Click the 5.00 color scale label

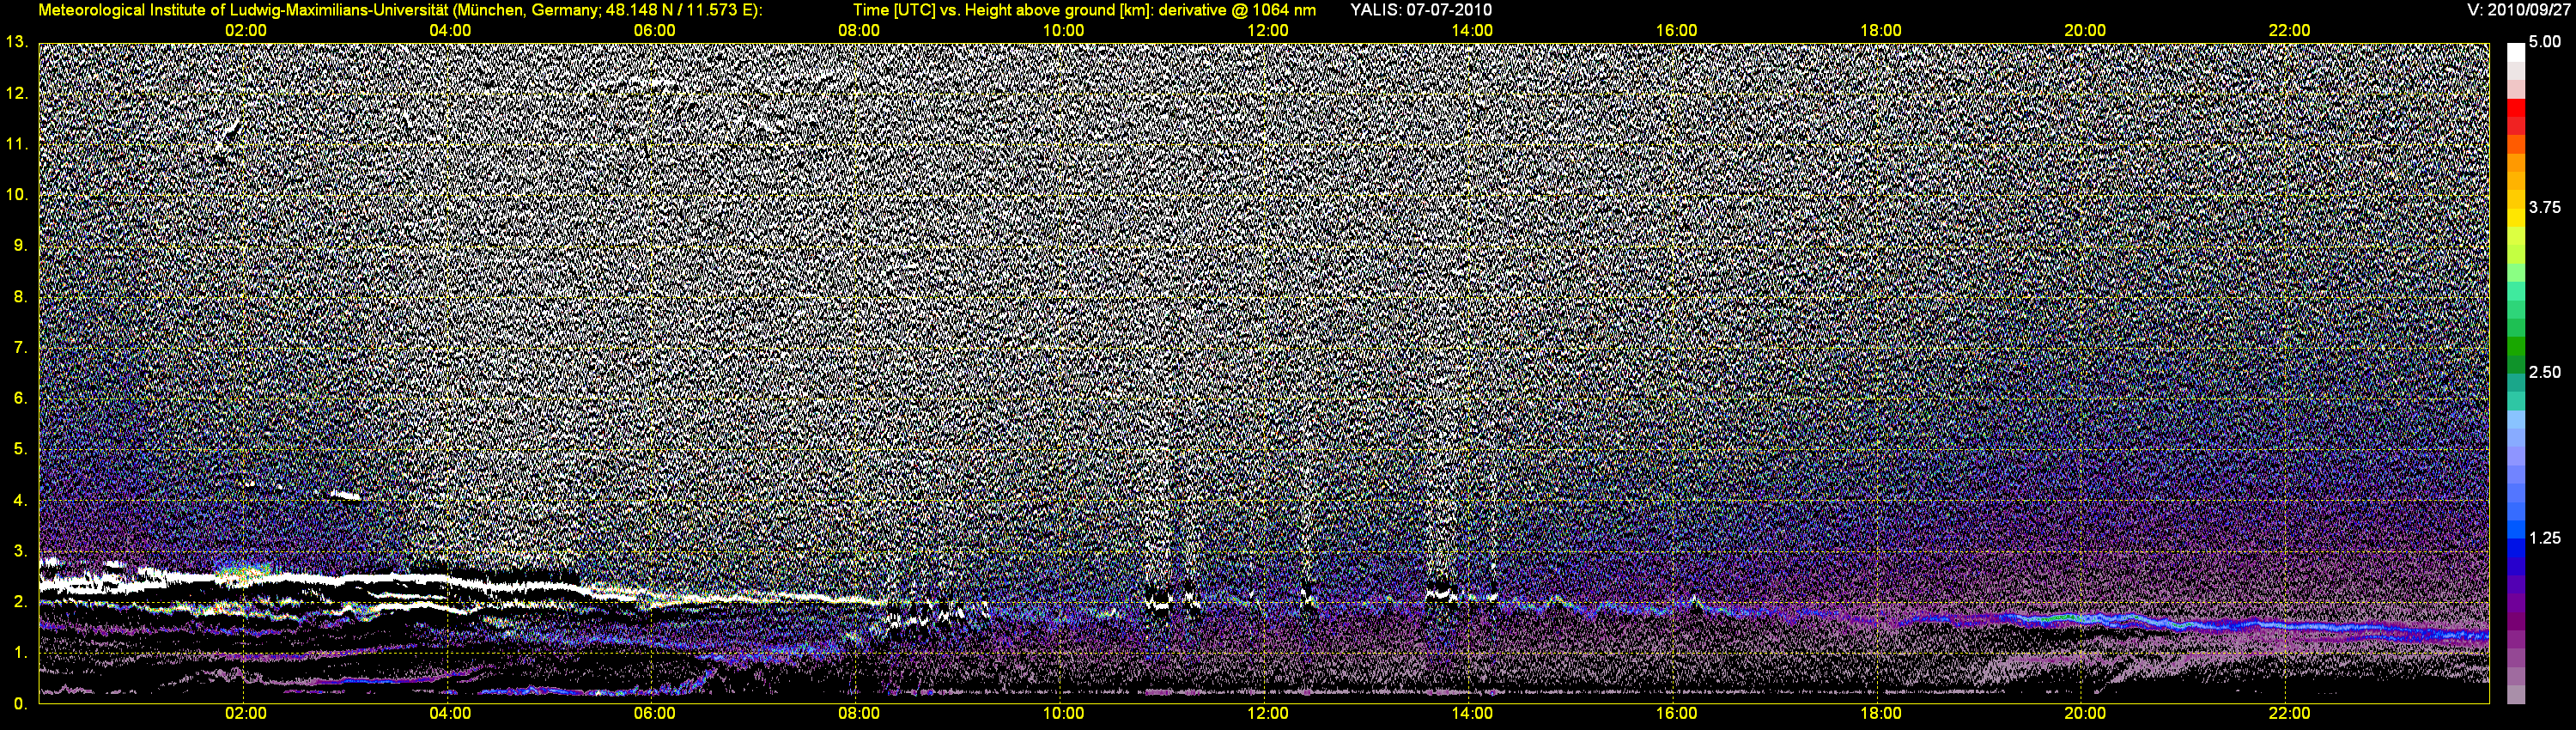click(x=2544, y=42)
